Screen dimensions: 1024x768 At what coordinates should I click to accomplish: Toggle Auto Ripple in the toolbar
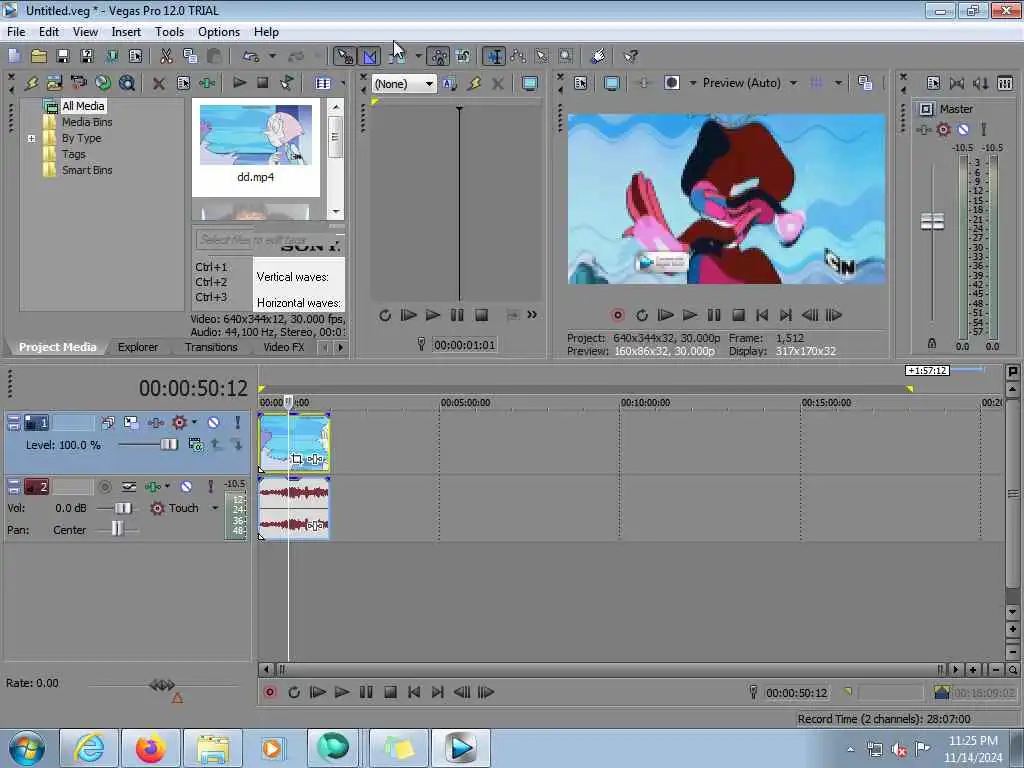396,56
